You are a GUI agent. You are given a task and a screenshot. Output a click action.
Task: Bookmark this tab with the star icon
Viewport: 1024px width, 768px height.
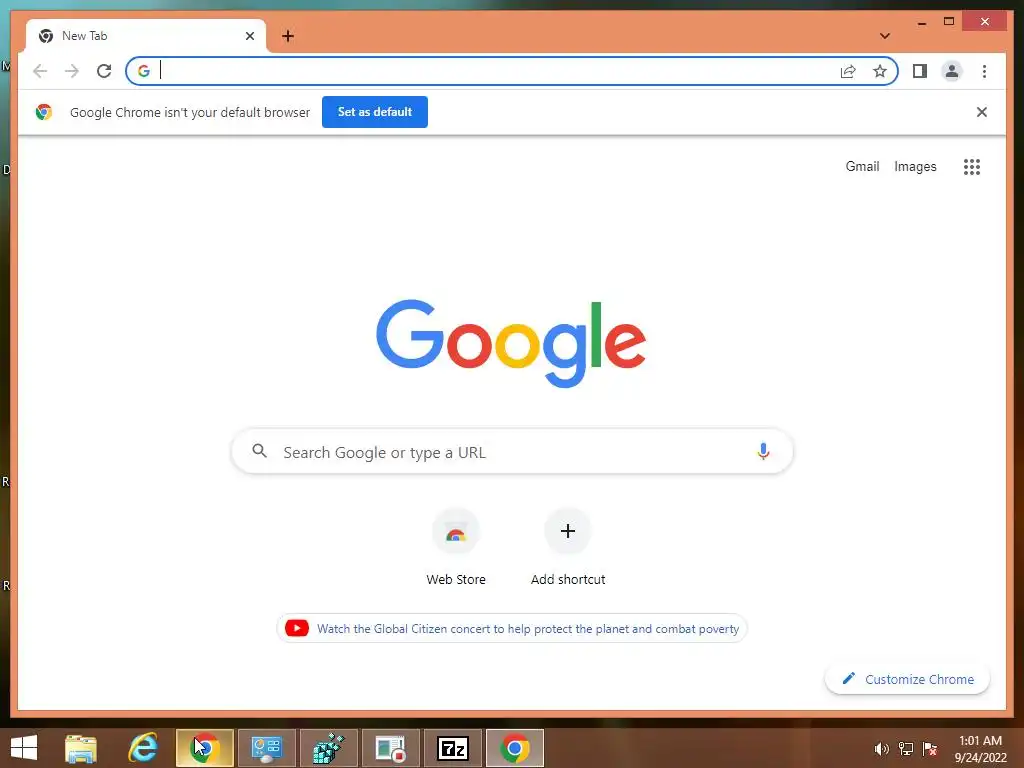[x=880, y=71]
